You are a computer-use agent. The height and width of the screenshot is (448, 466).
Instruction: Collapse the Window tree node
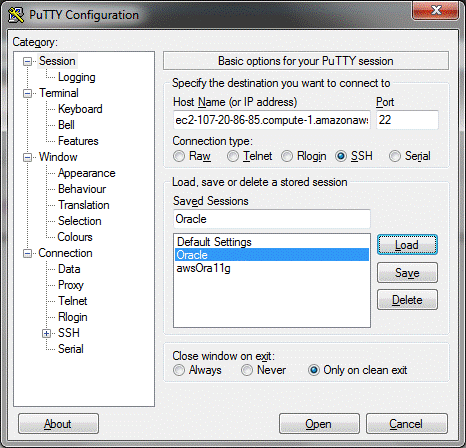pyautogui.click(x=27, y=157)
